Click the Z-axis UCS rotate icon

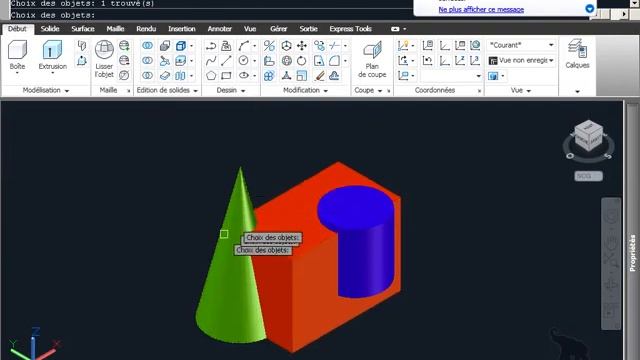pos(460,61)
